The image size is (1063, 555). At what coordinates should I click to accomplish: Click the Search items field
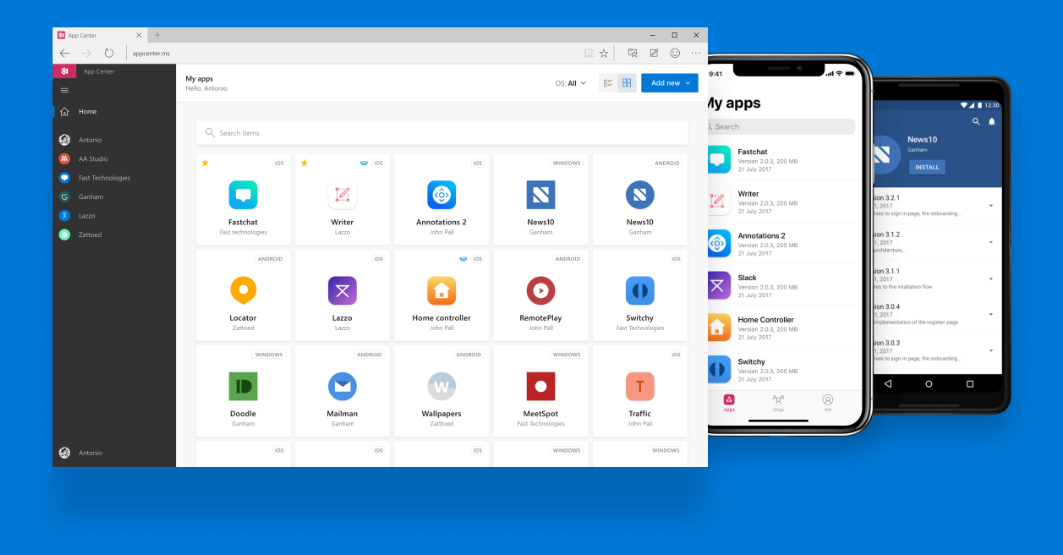tap(441, 133)
